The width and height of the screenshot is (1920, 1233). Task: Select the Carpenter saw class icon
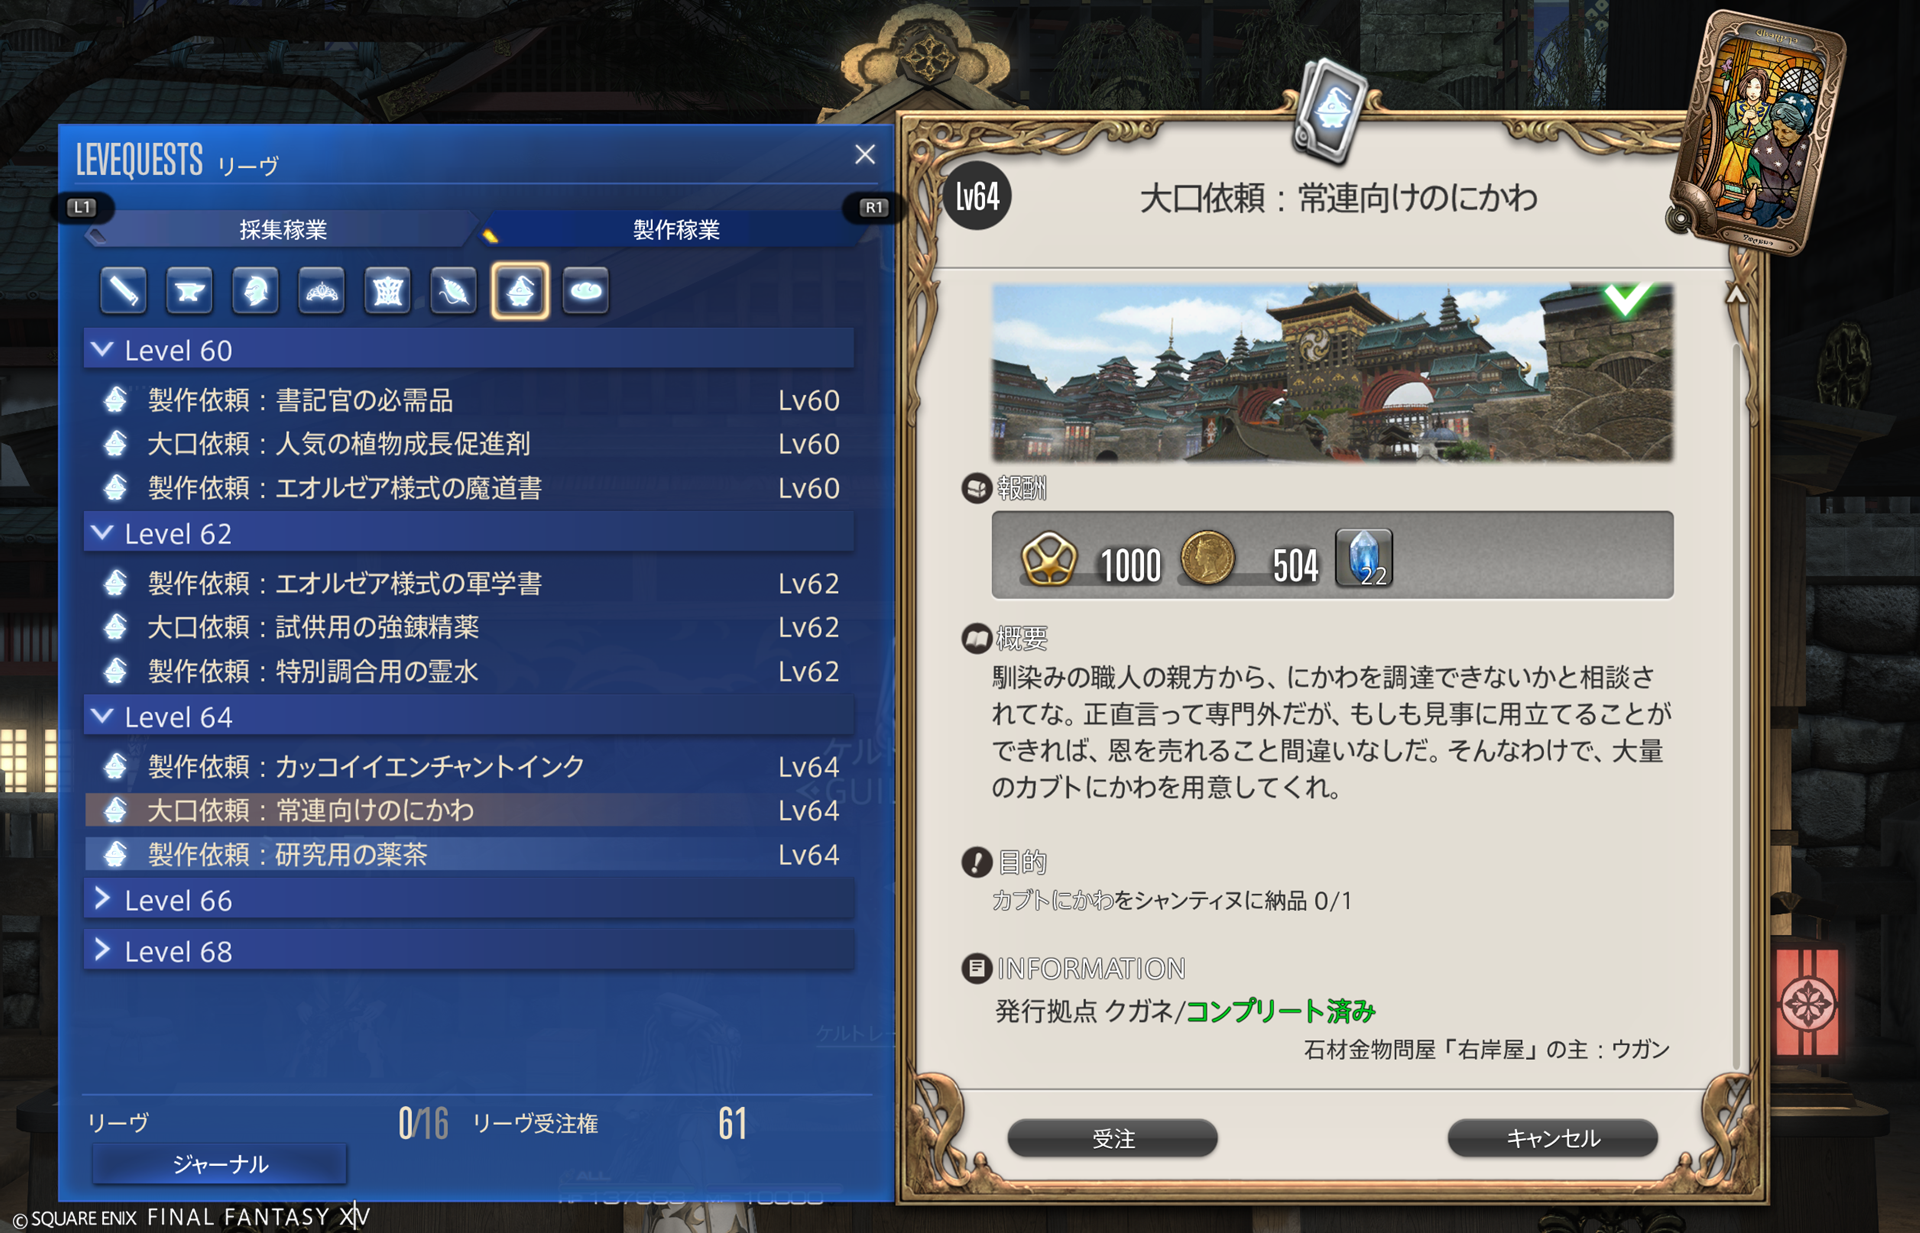(x=123, y=291)
